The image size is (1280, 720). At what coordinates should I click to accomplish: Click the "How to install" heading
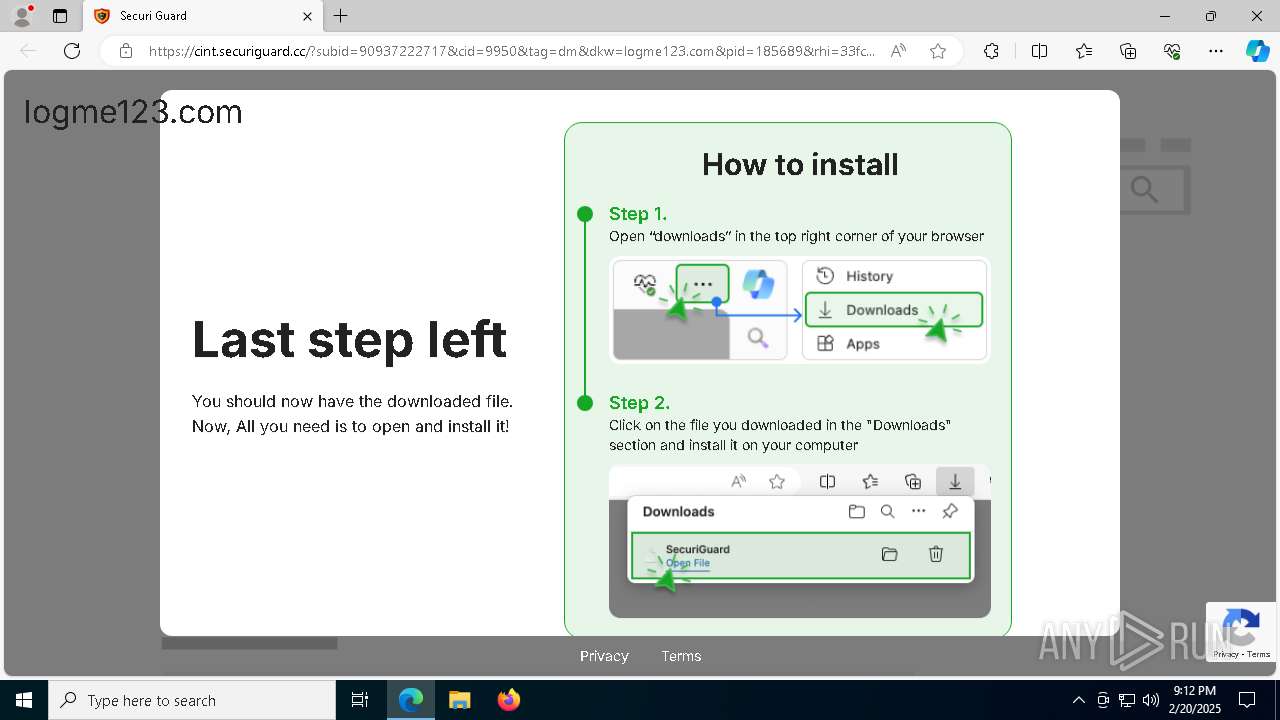[800, 164]
